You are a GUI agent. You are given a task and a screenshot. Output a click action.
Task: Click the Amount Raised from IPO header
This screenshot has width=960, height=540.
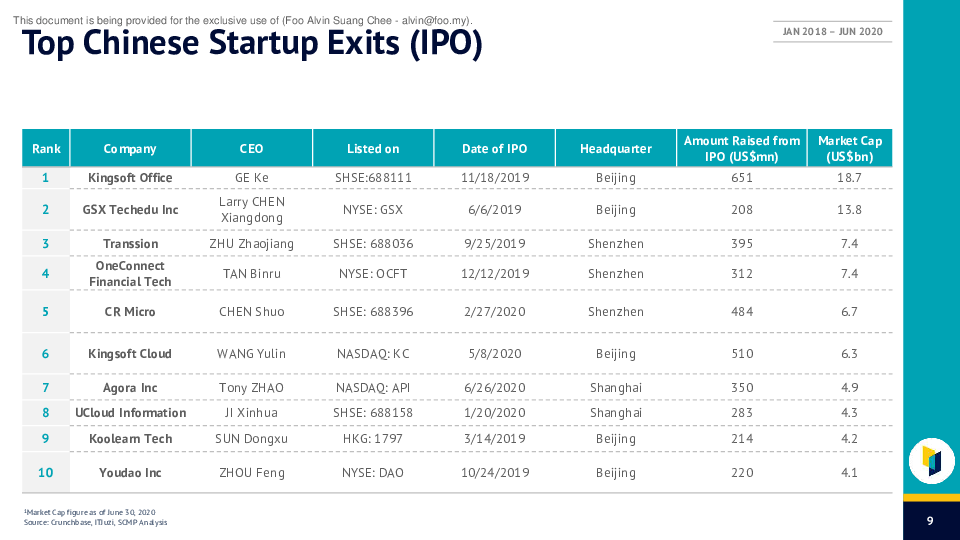click(x=742, y=149)
